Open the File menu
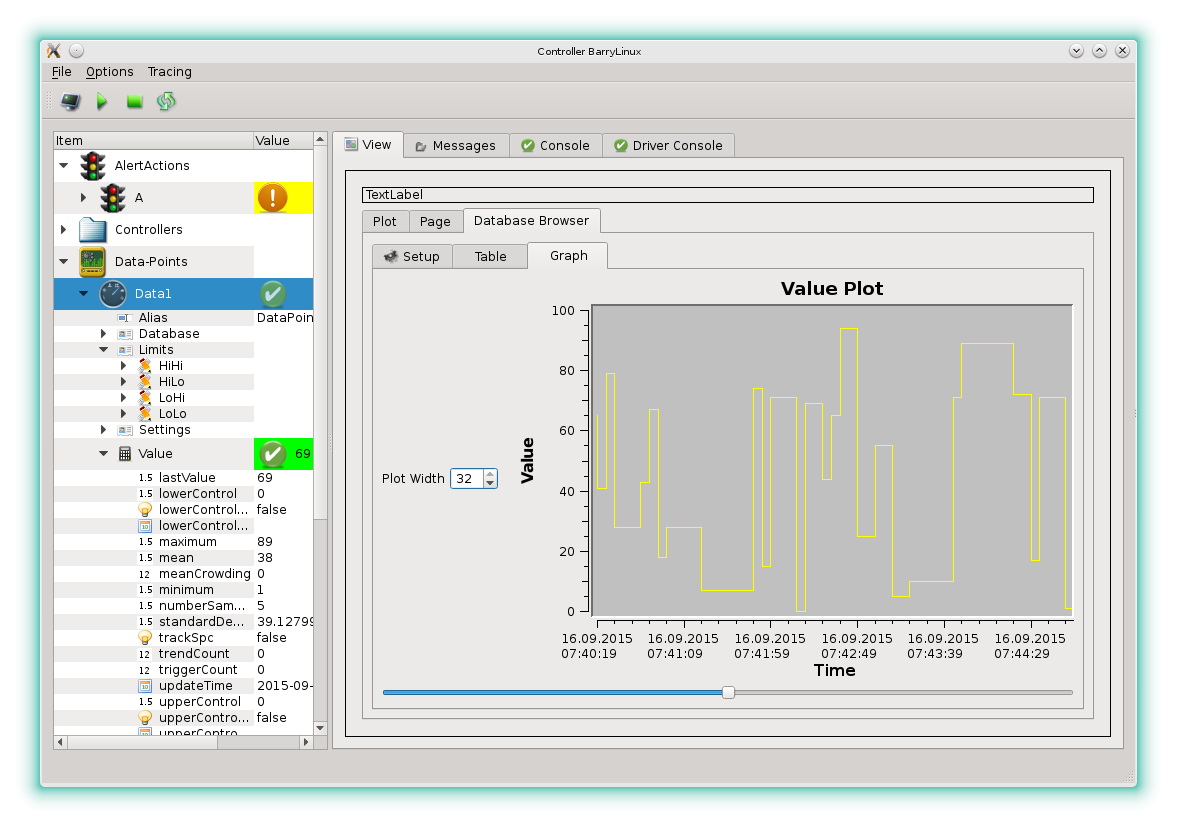 pyautogui.click(x=62, y=72)
